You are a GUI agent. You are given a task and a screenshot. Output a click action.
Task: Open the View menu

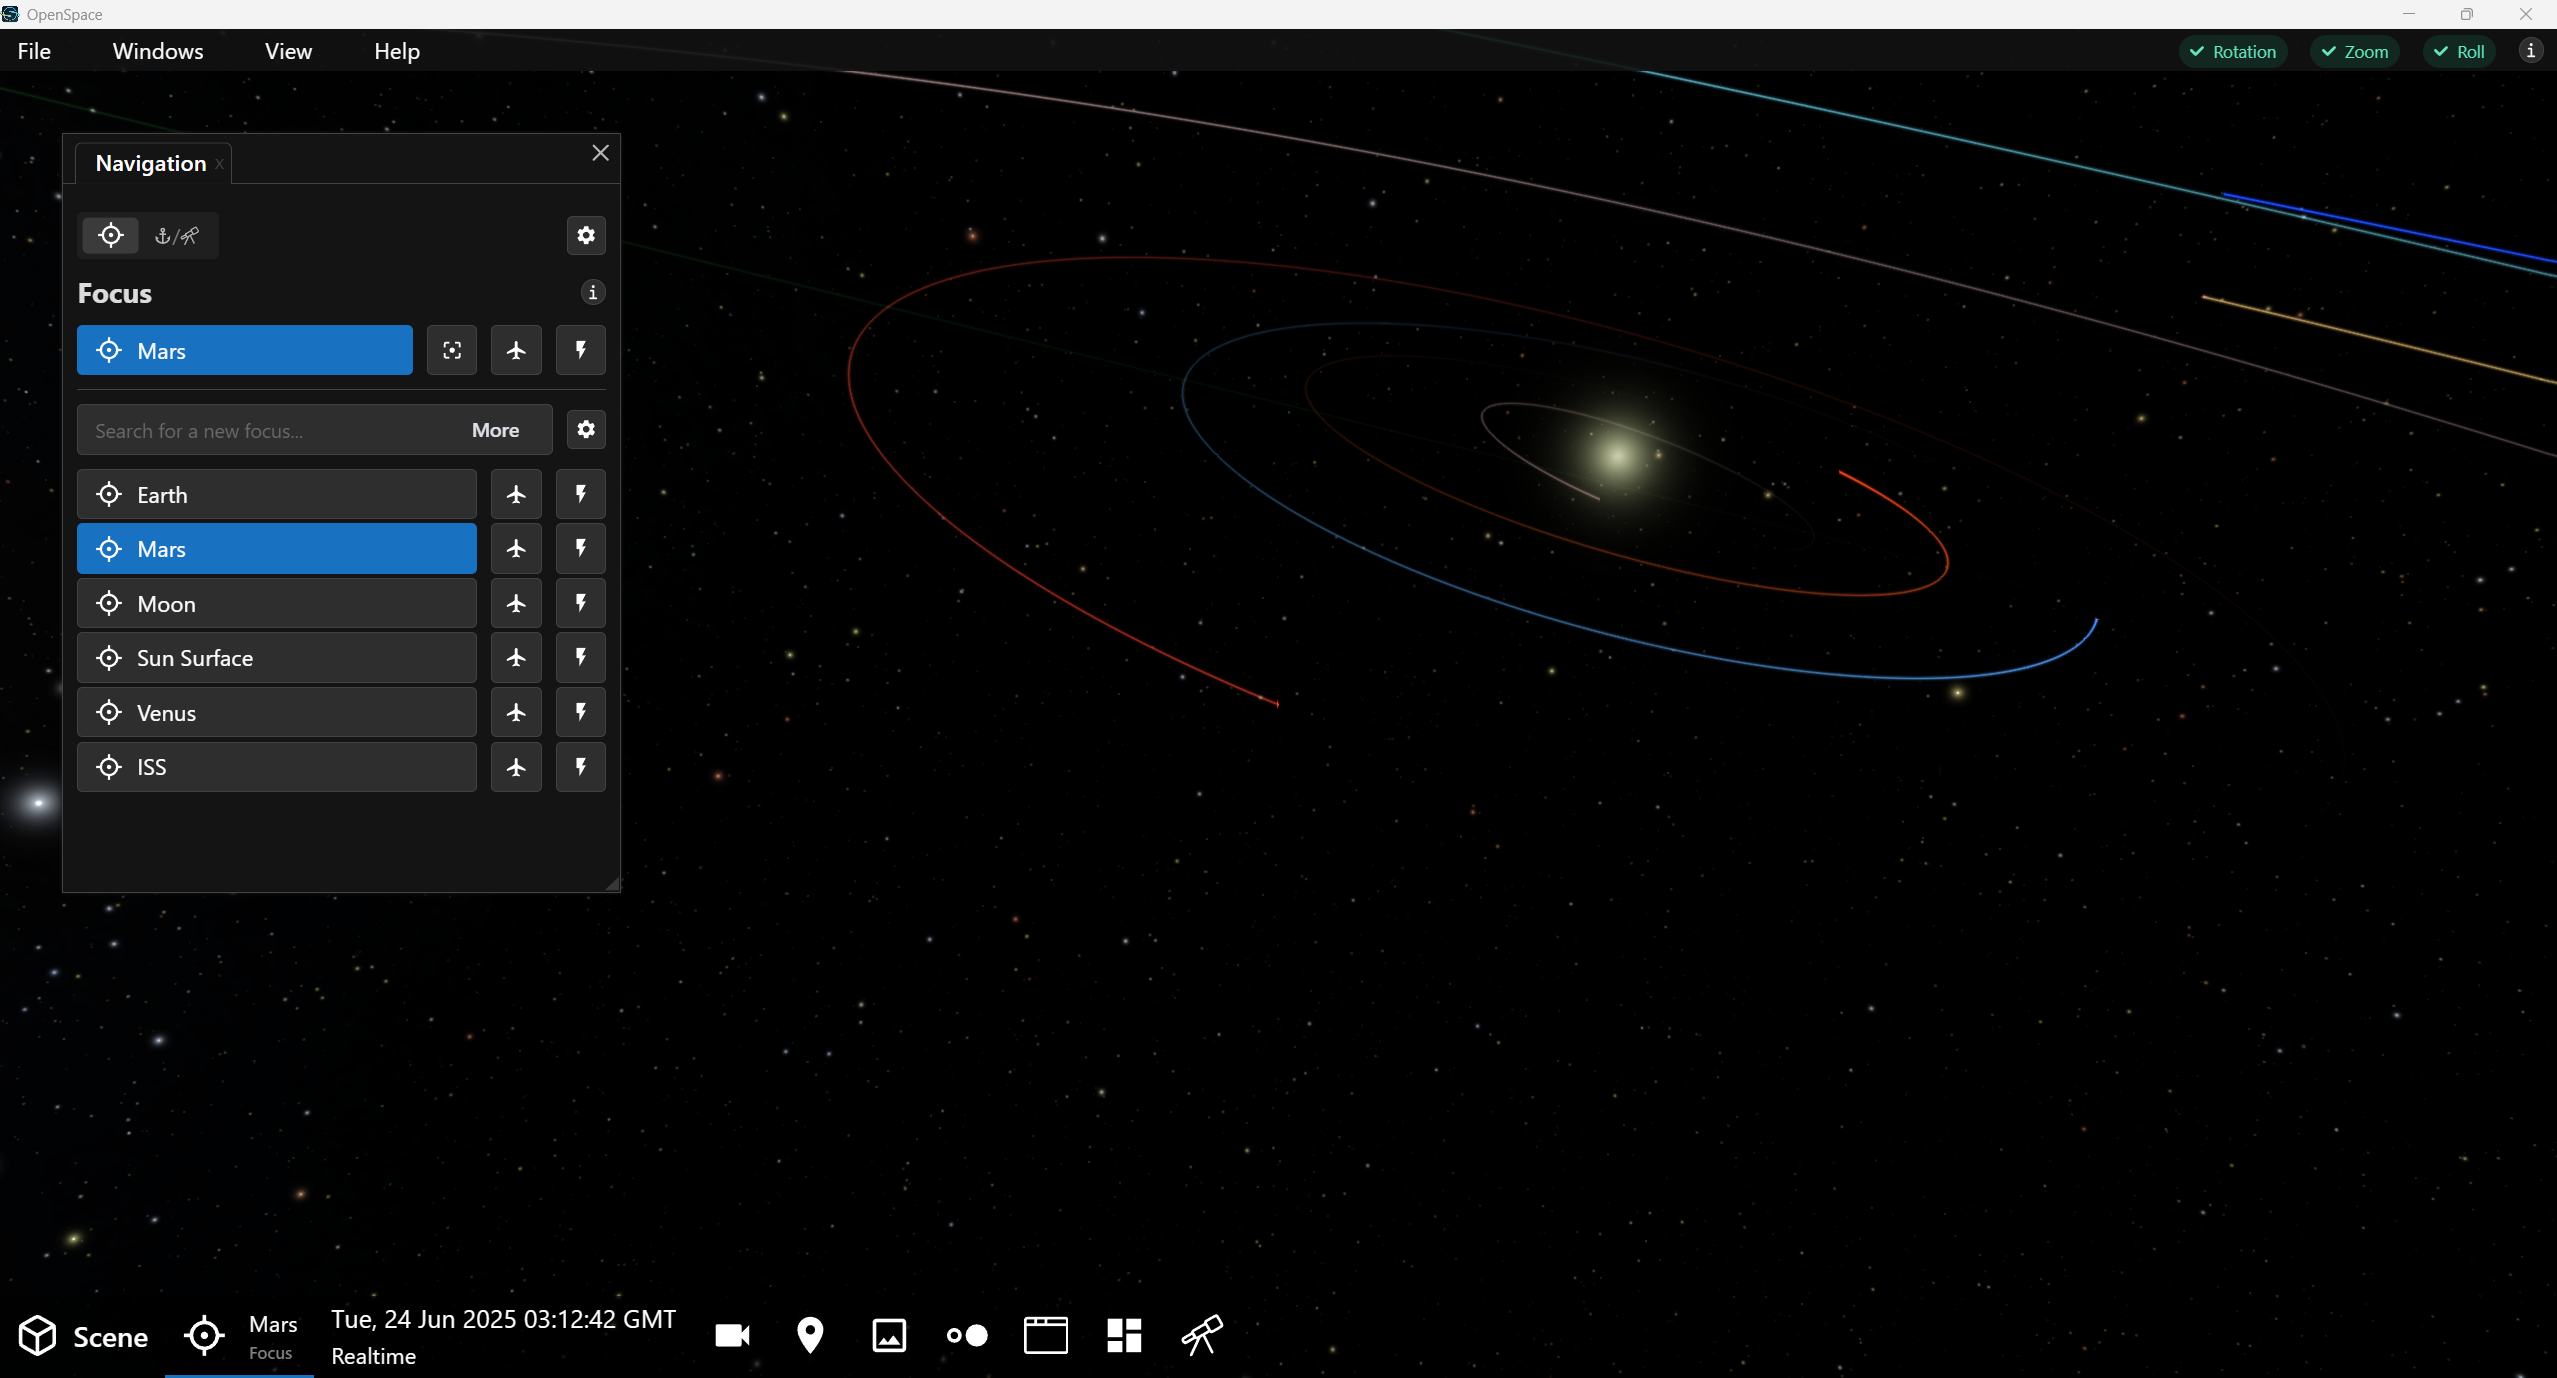click(288, 51)
